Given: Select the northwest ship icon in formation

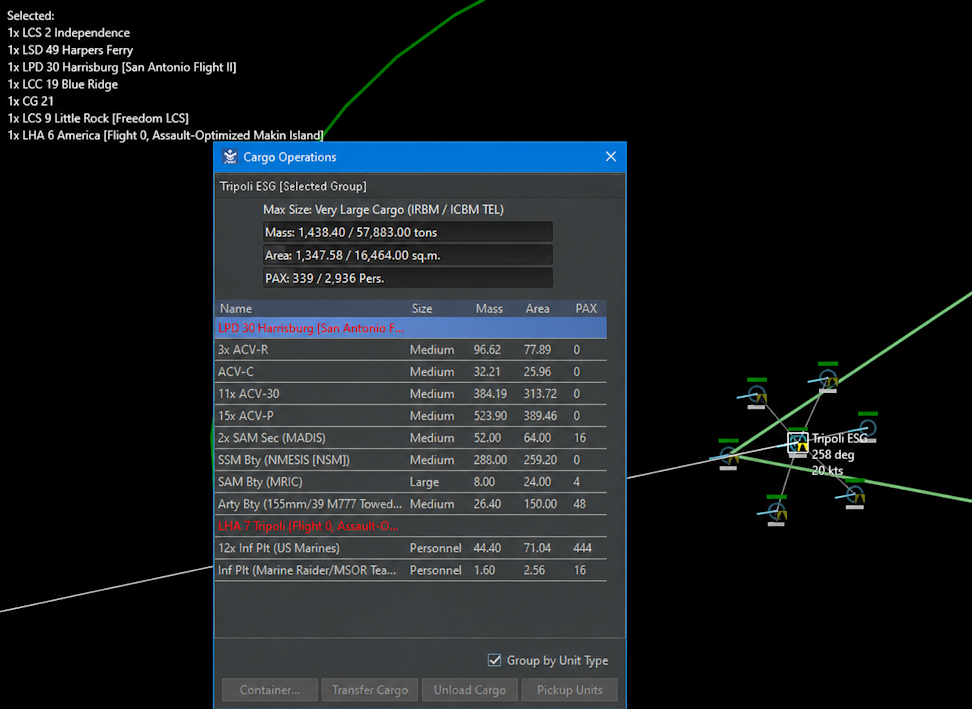Looking at the screenshot, I should (757, 394).
